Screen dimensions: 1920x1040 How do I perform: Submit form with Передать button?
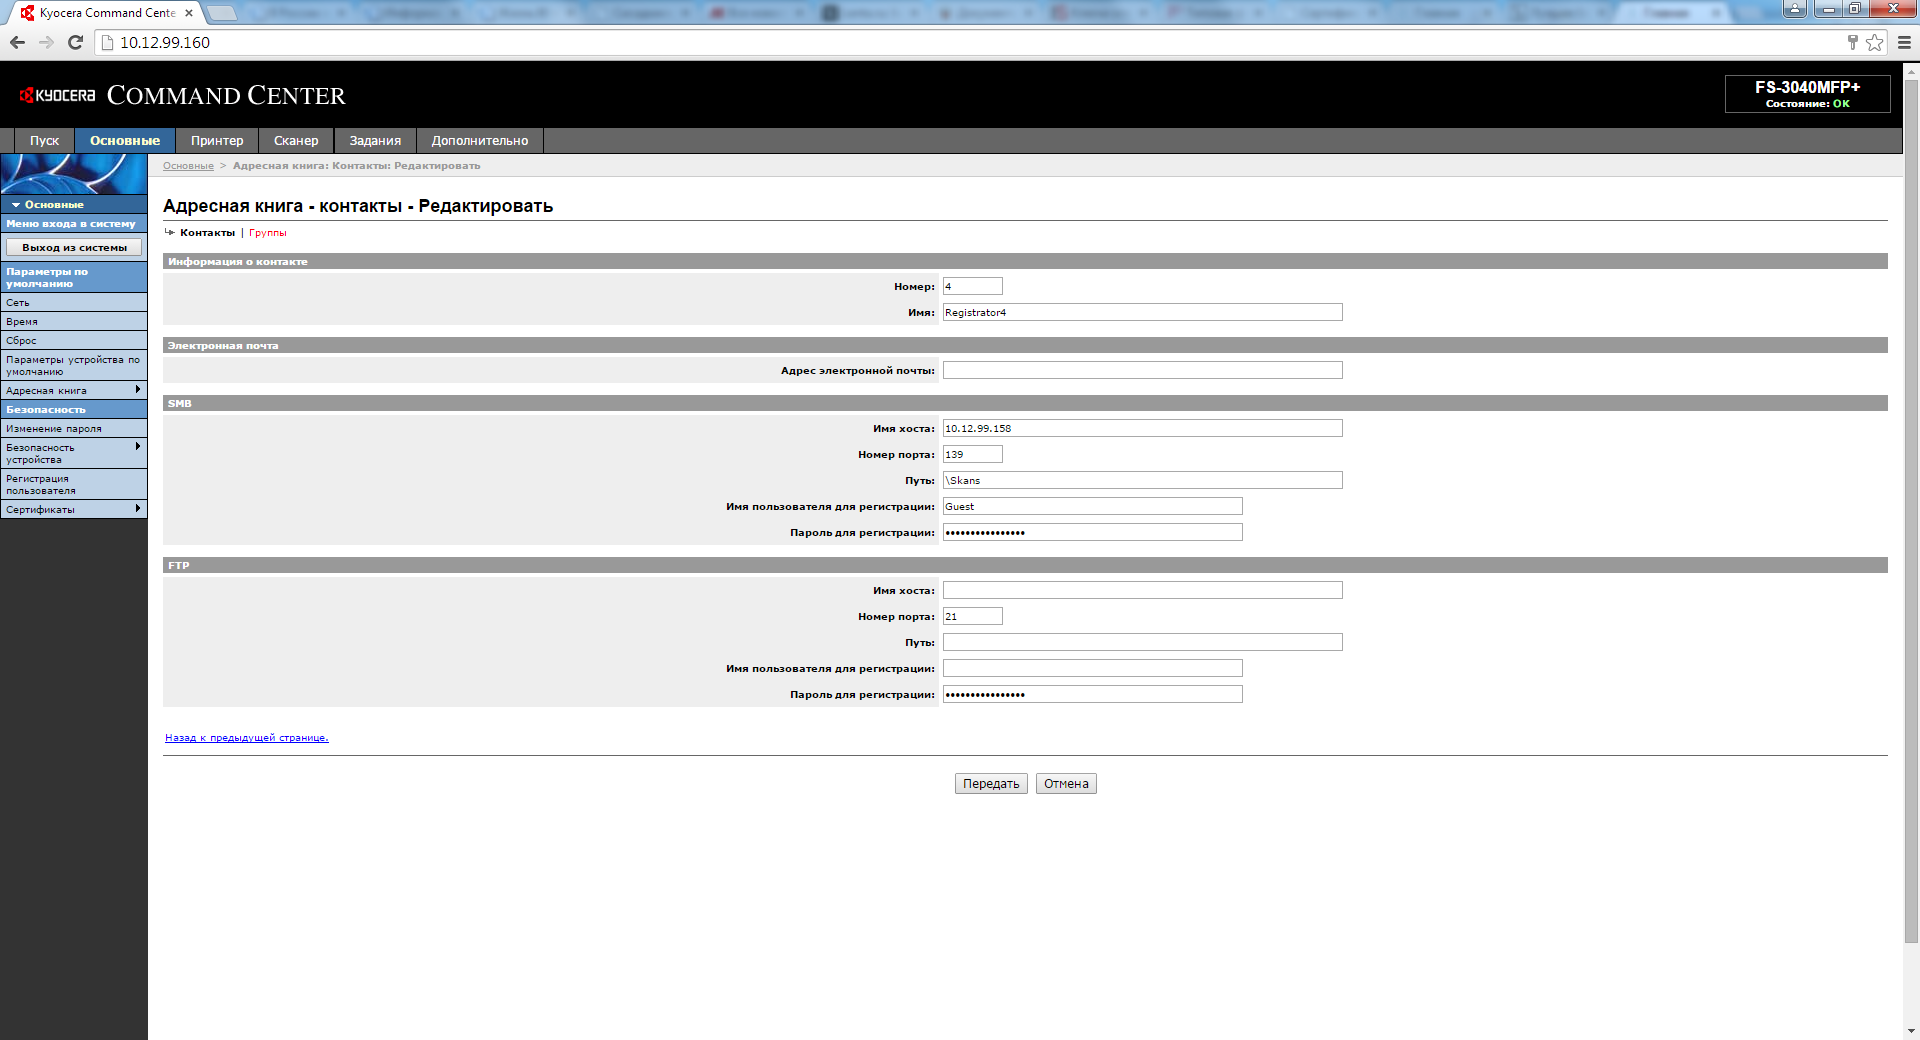pos(991,784)
